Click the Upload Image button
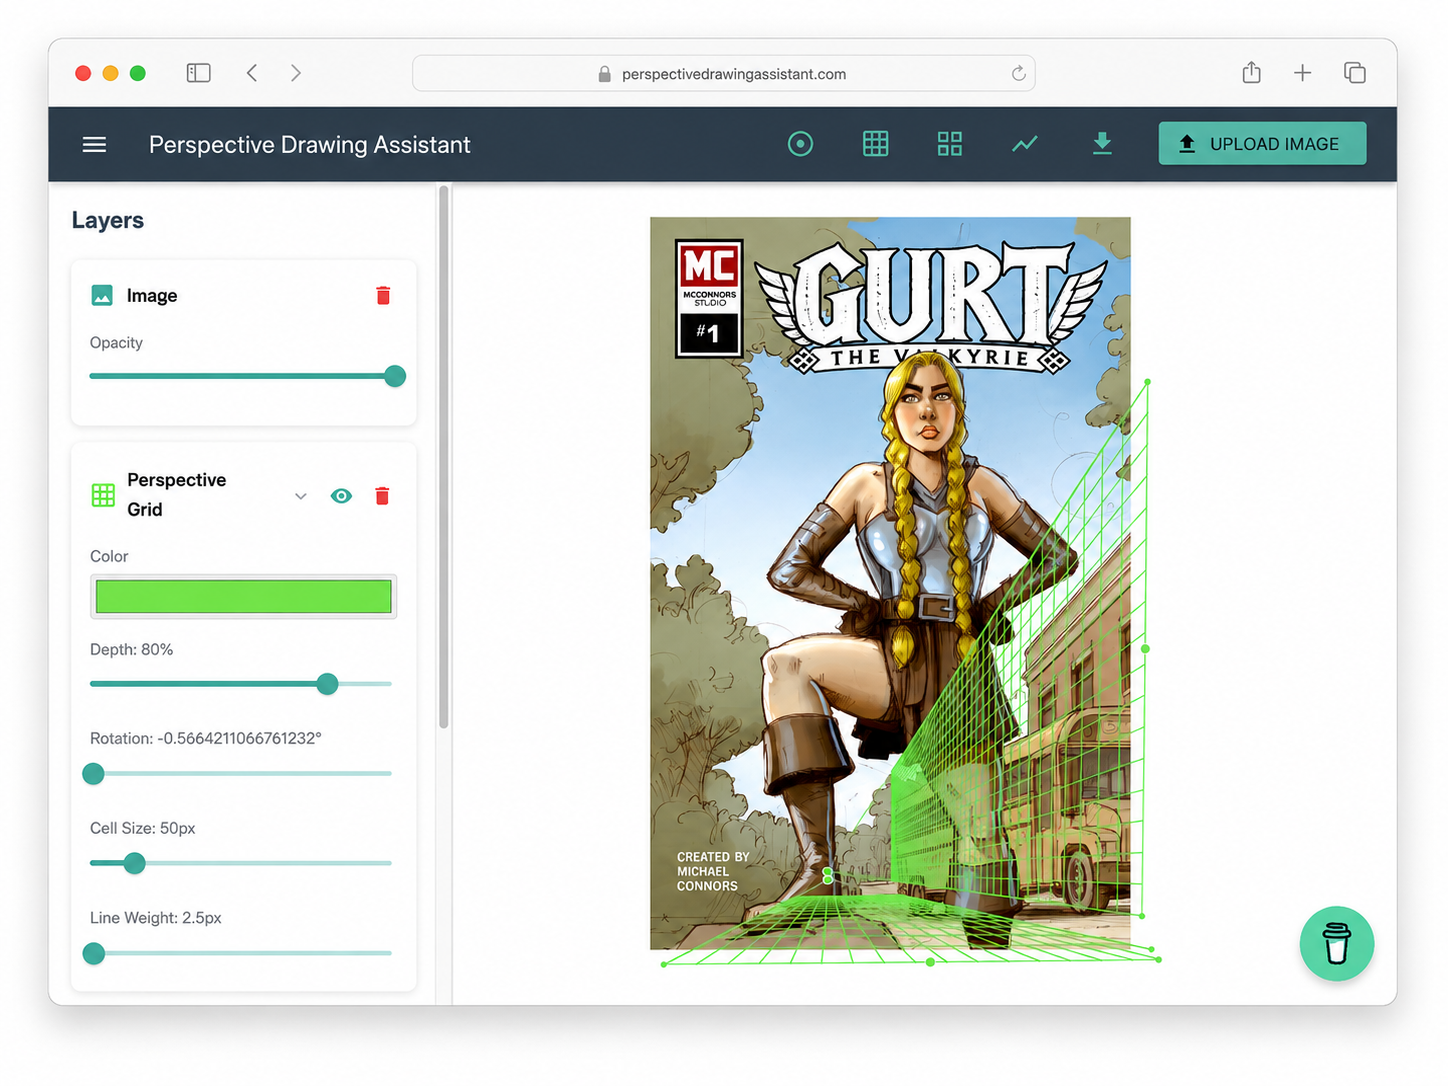 (1262, 143)
